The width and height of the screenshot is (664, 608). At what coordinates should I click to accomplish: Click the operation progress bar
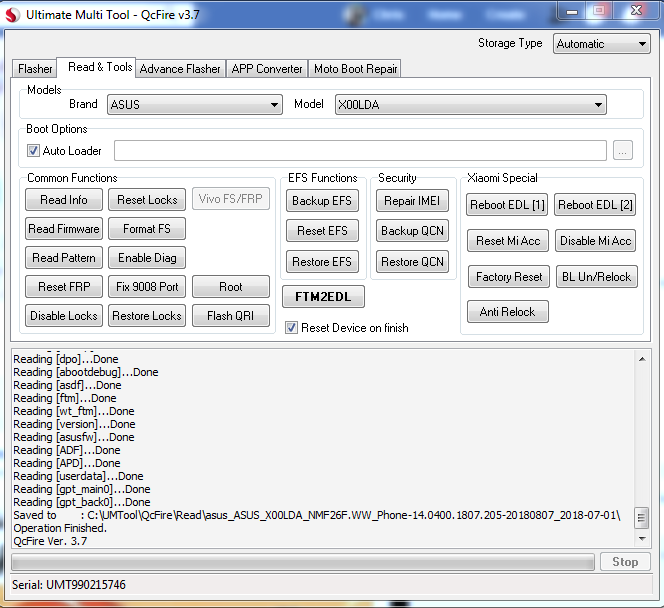(x=303, y=562)
